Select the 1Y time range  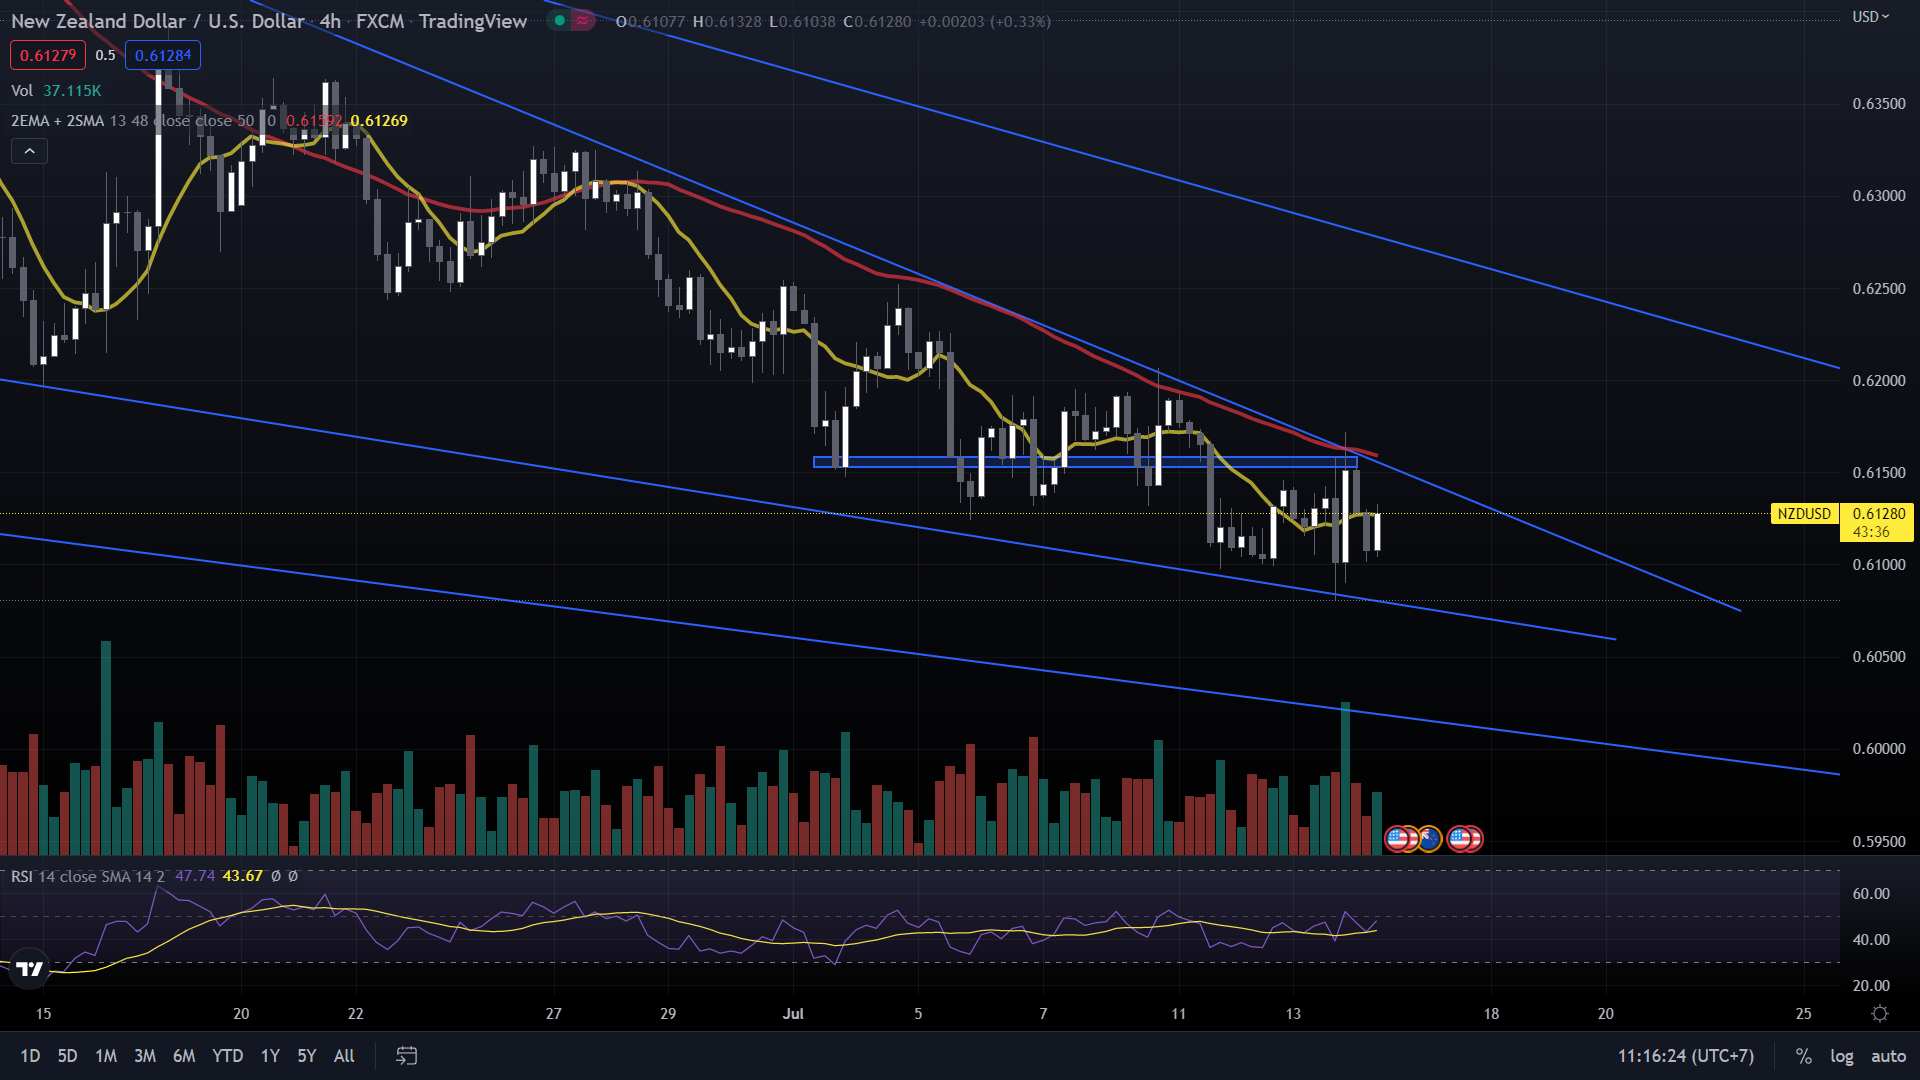click(x=270, y=1056)
